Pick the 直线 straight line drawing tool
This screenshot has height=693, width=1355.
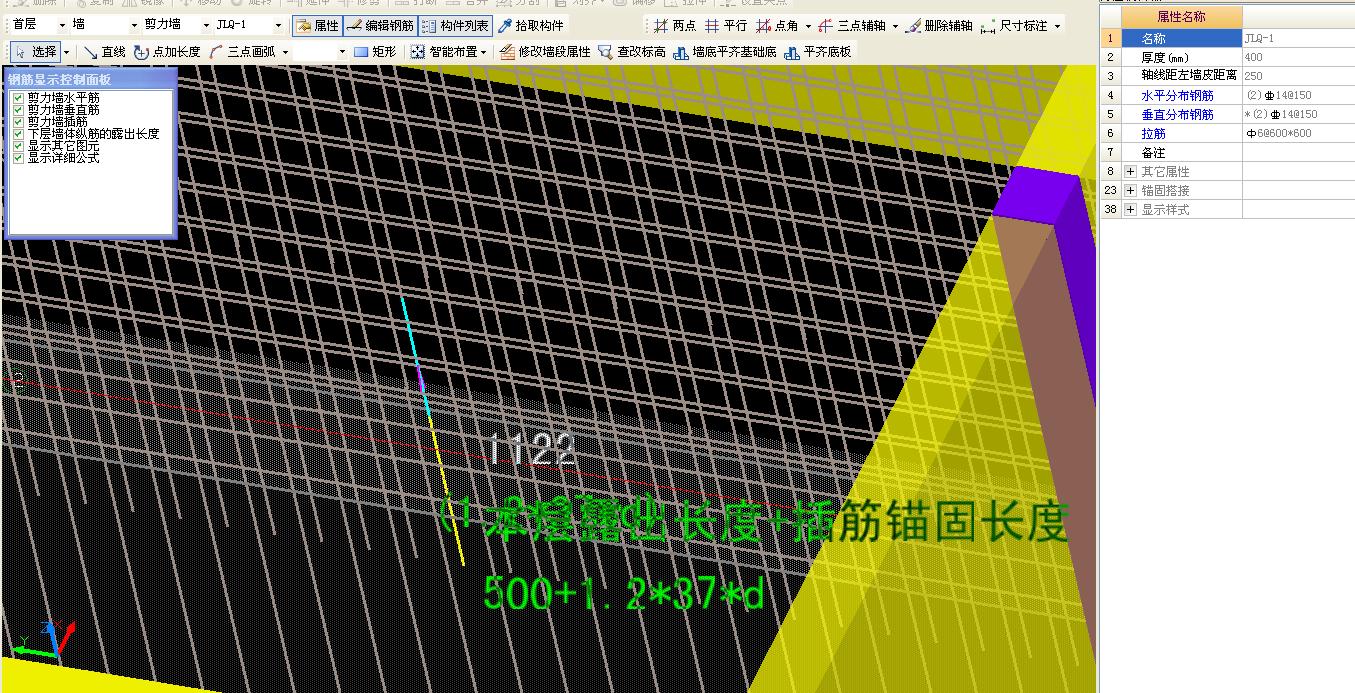105,51
